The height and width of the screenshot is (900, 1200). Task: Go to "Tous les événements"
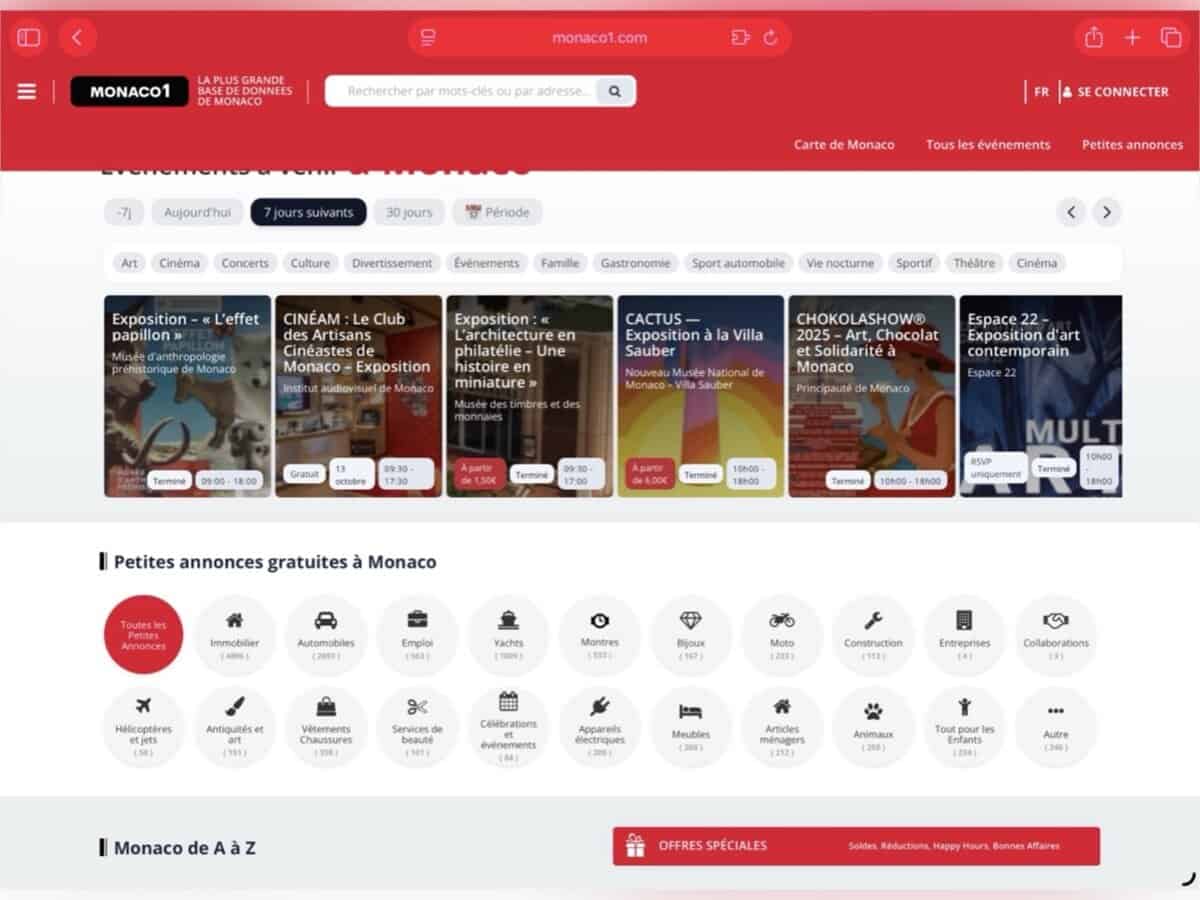[x=988, y=144]
